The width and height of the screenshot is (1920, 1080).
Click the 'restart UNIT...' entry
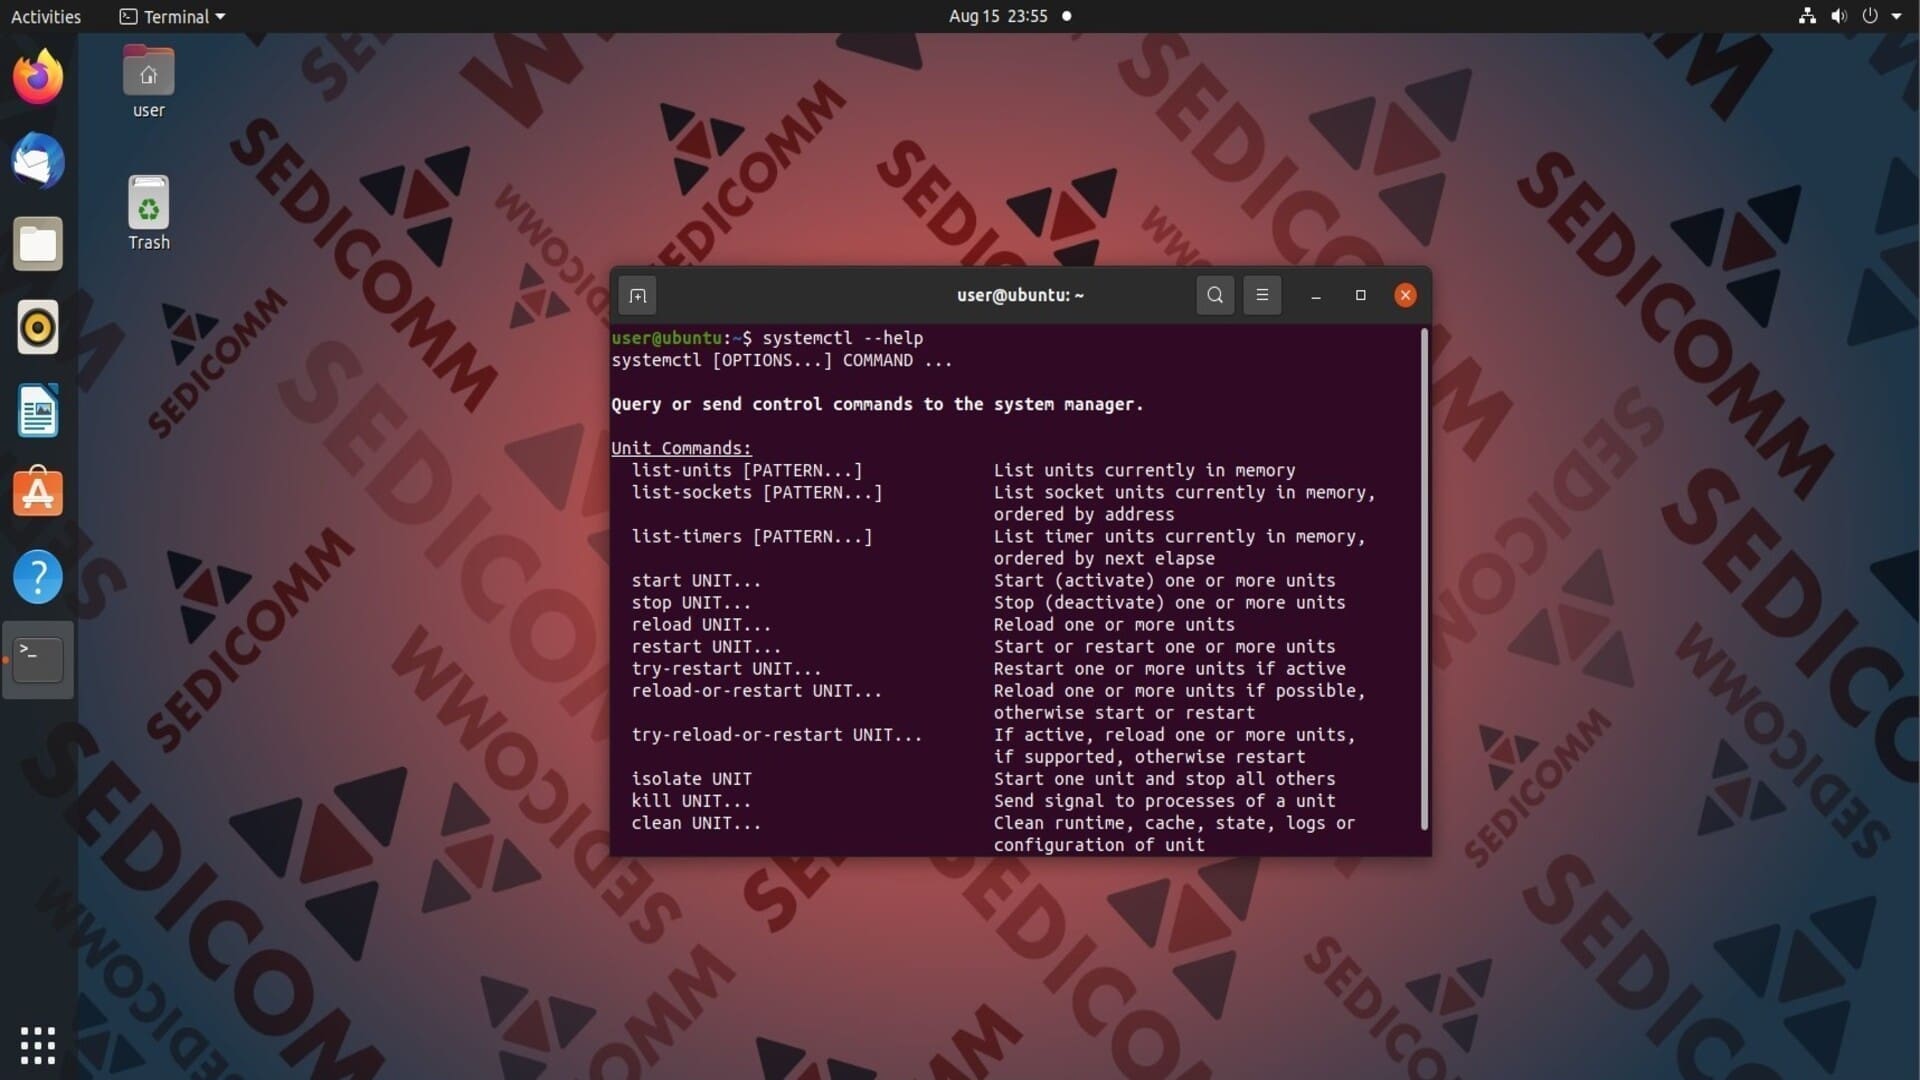pyautogui.click(x=706, y=646)
